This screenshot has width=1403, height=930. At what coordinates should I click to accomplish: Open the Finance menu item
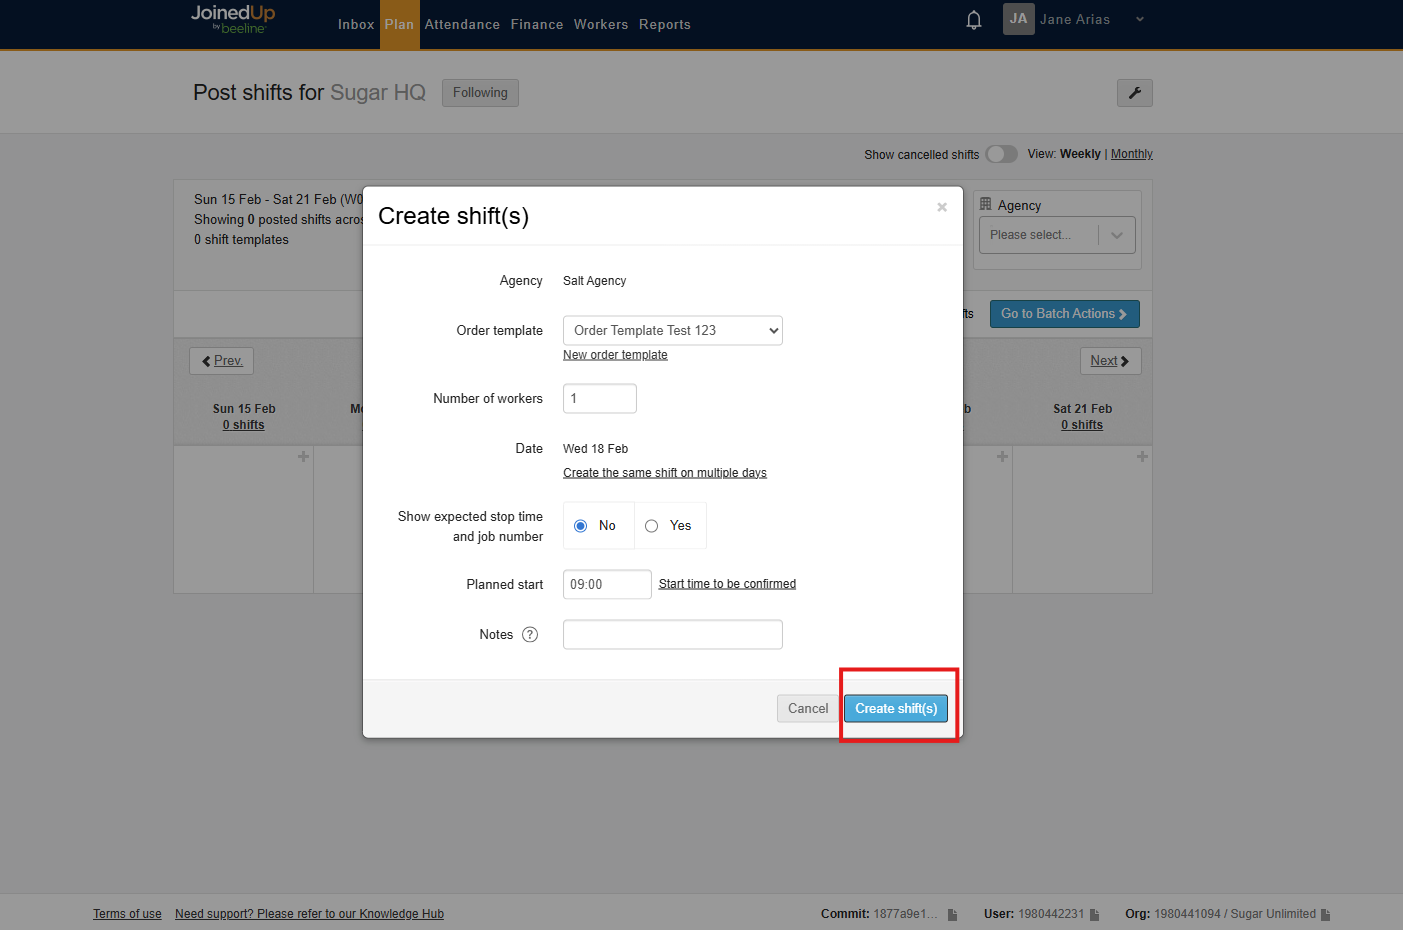[537, 25]
